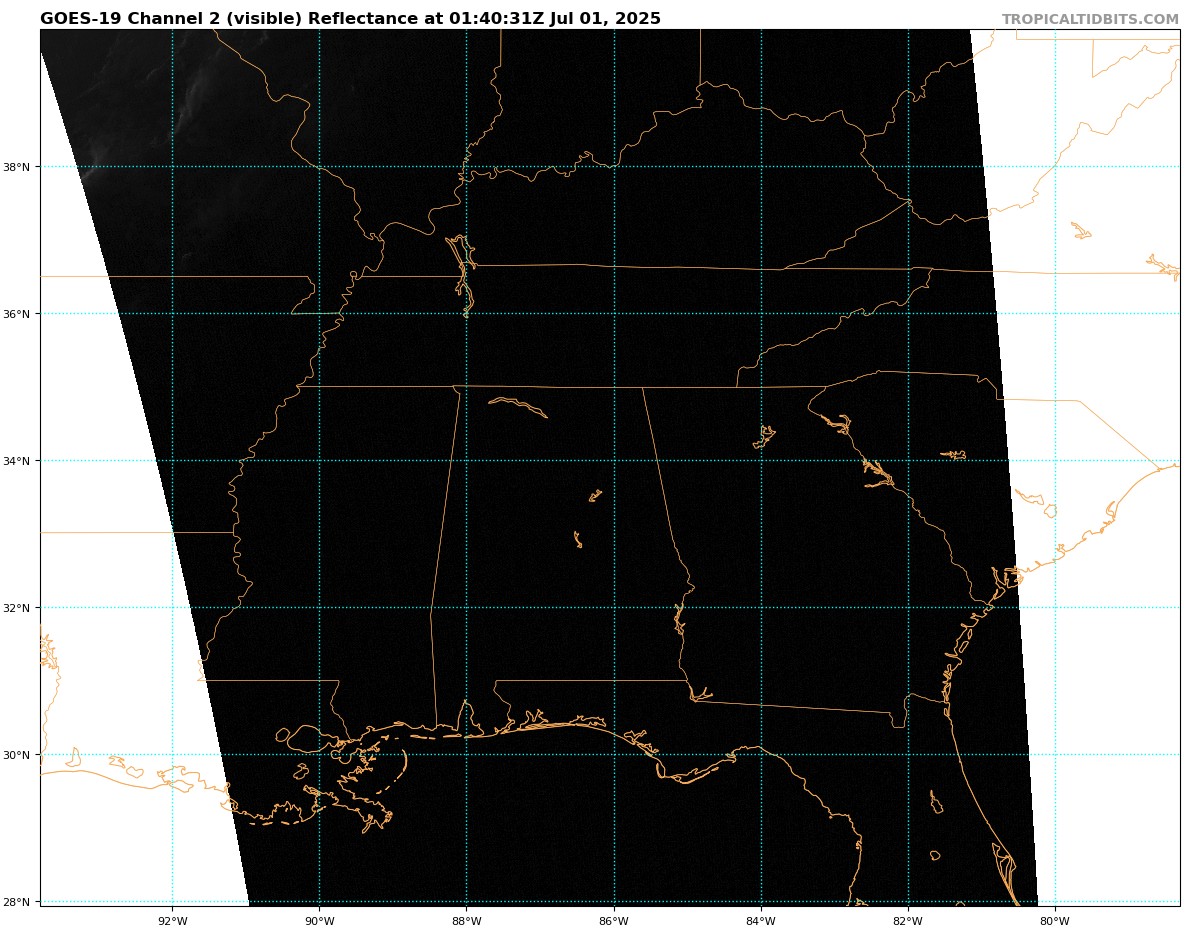Screen dimensions: 1200x929
Task: Click the 84°W longitude label
Action: [761, 921]
